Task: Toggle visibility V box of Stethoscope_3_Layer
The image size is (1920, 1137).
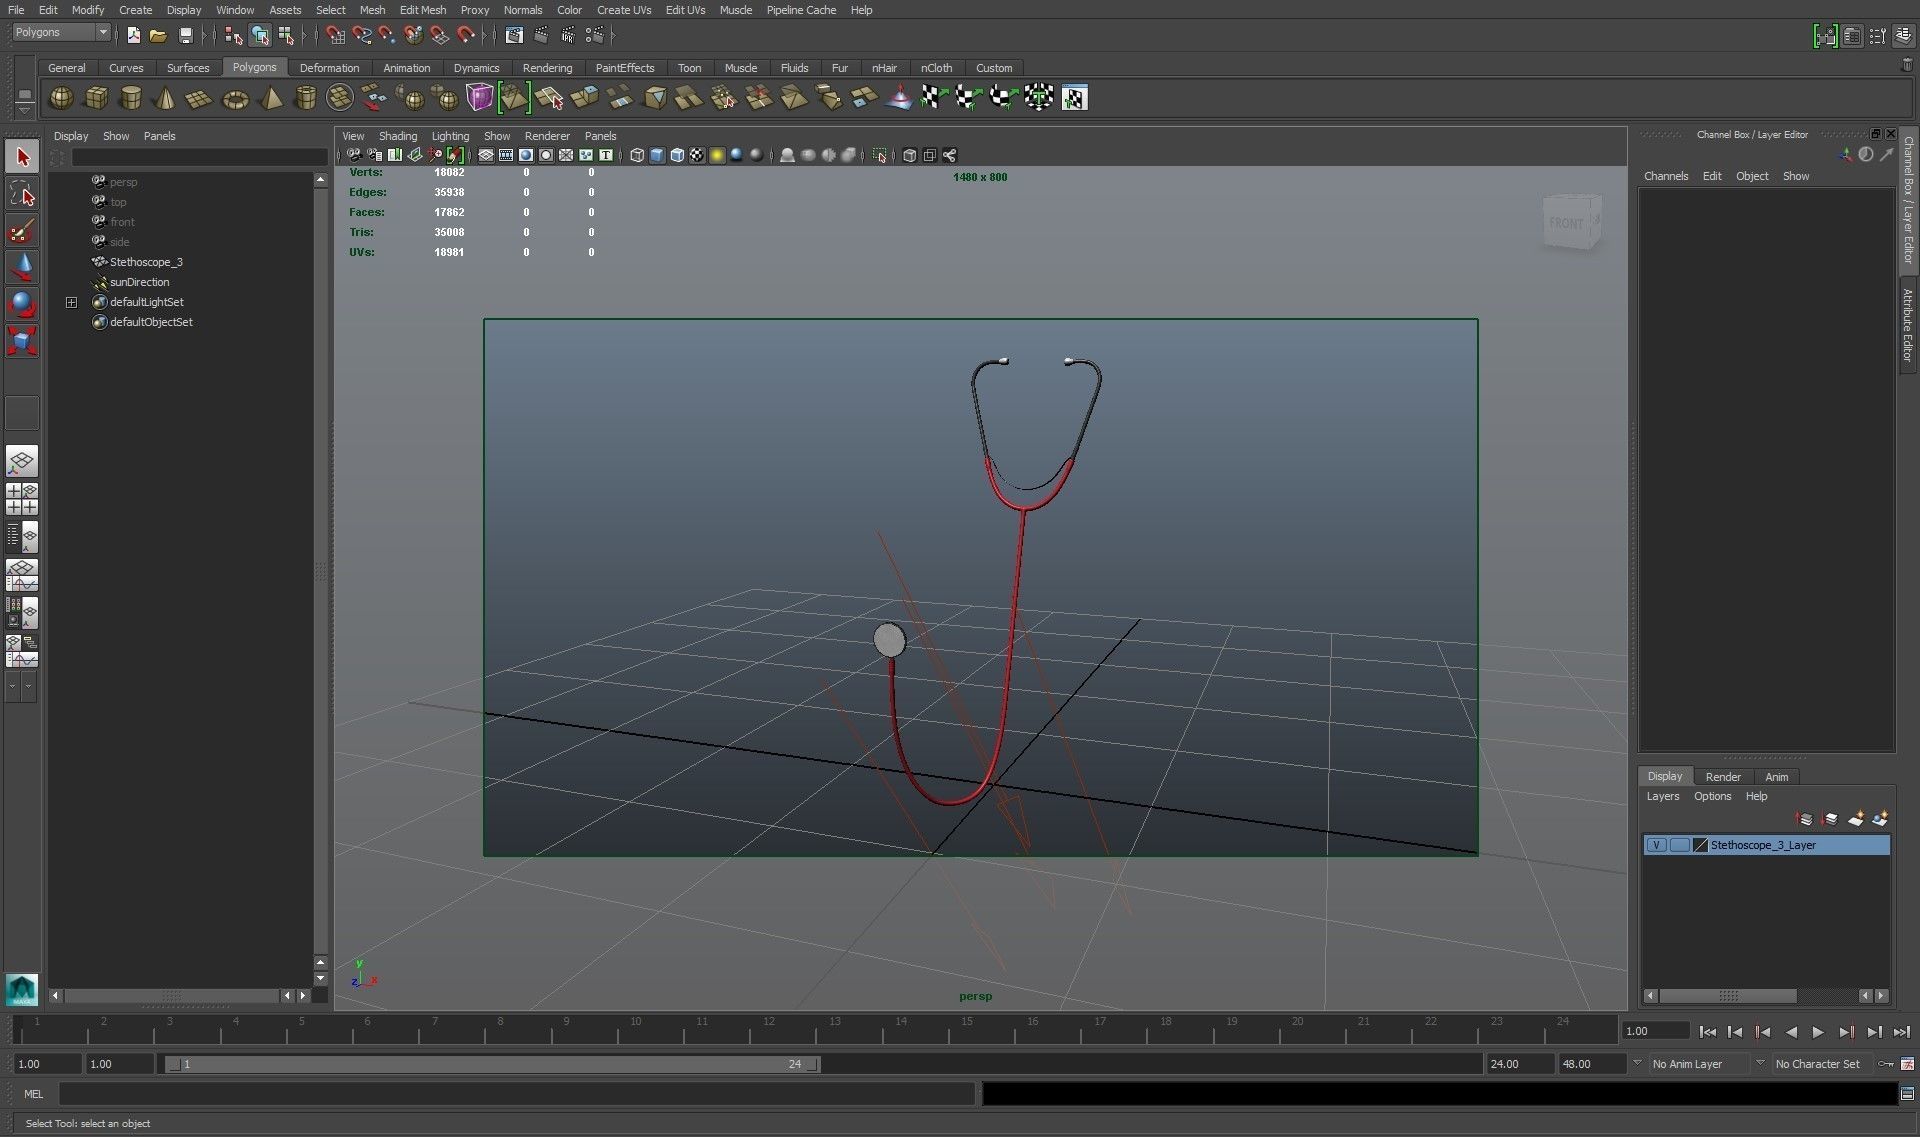Action: pyautogui.click(x=1656, y=845)
